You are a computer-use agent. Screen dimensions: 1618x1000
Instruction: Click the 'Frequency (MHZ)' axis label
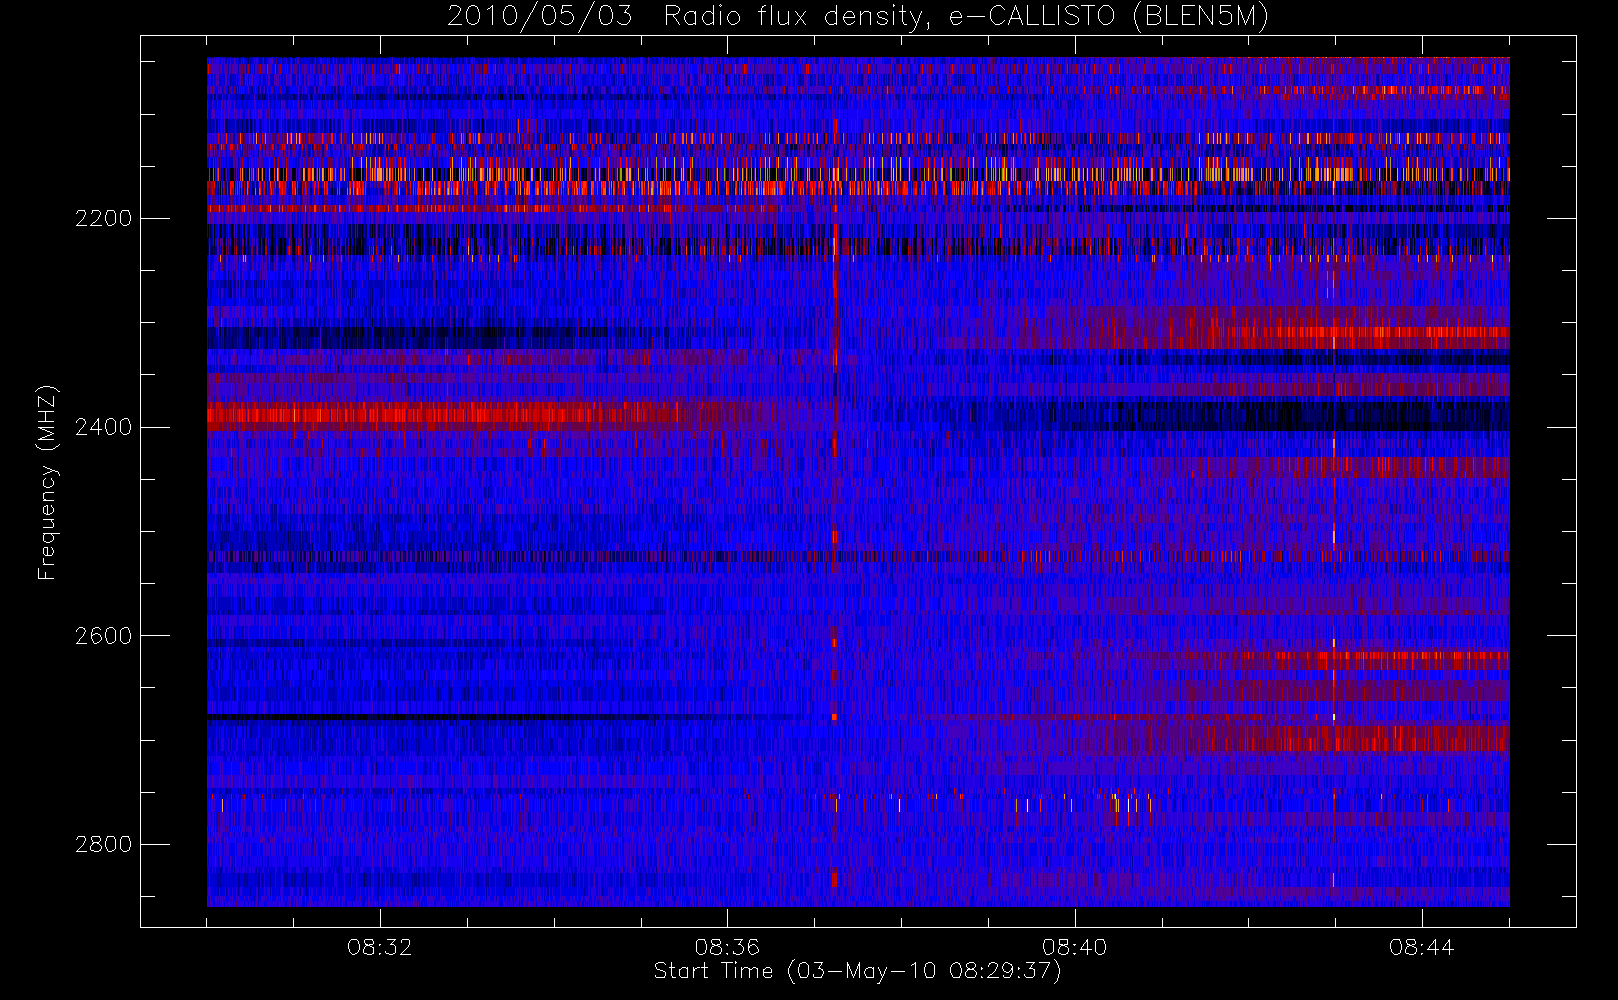(48, 483)
